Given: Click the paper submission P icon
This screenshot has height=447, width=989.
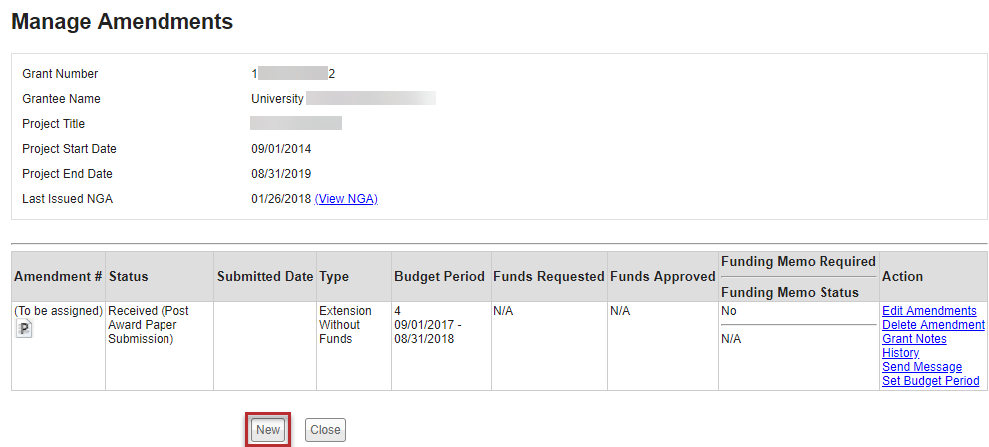Looking at the screenshot, I should pos(24,329).
